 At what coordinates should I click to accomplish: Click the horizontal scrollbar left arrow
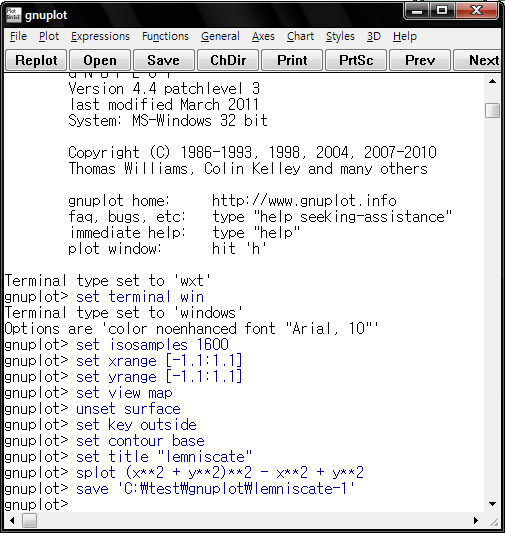point(12,520)
